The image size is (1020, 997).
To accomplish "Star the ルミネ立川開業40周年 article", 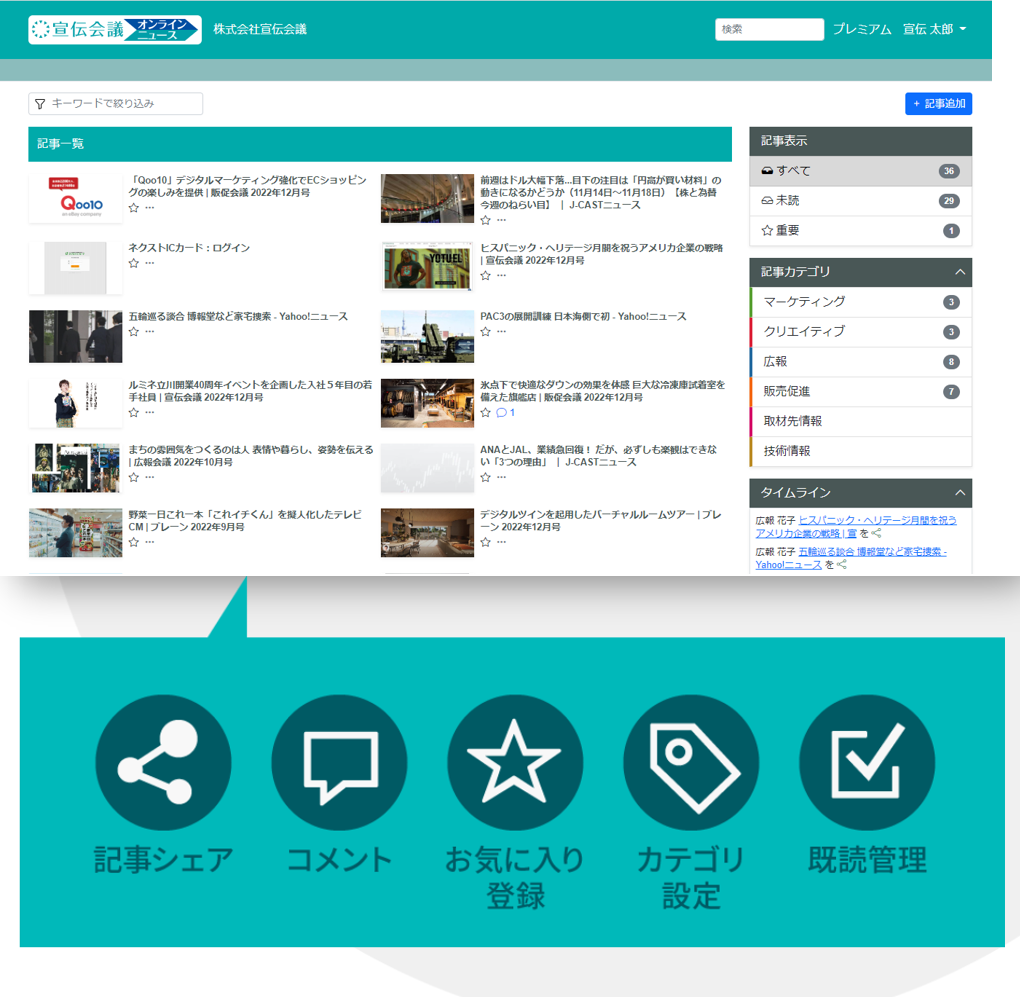I will pos(133,412).
